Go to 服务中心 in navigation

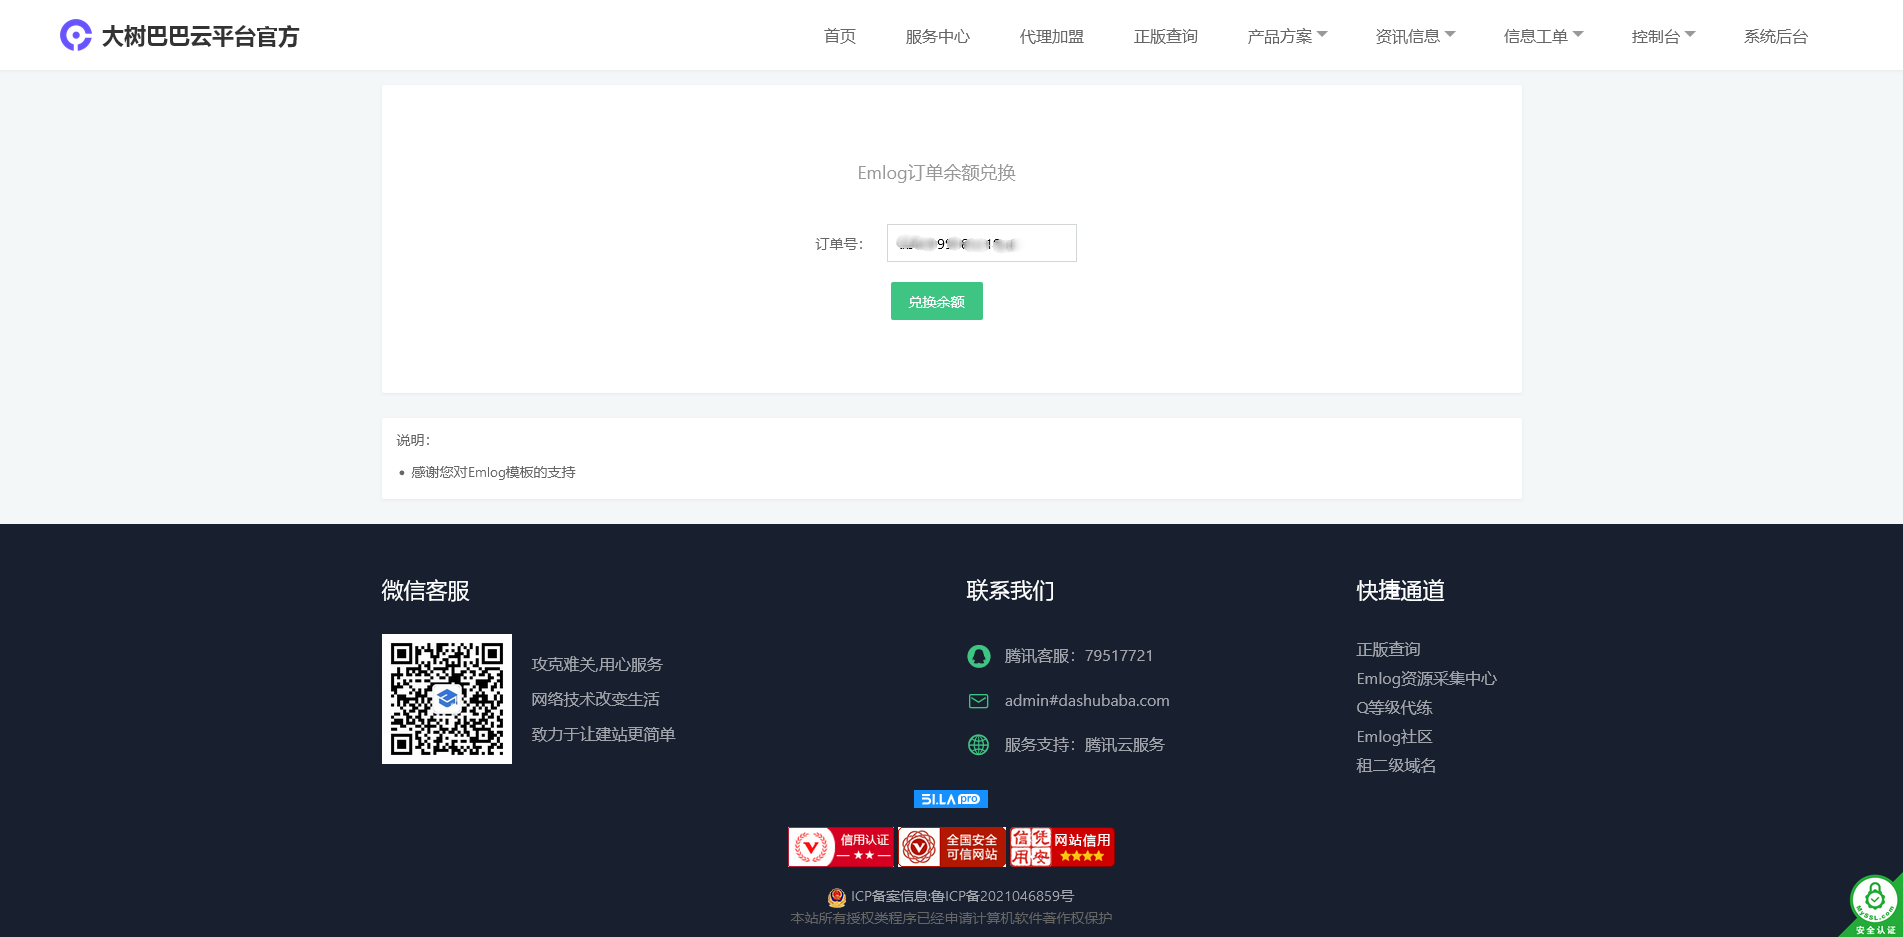click(x=937, y=37)
